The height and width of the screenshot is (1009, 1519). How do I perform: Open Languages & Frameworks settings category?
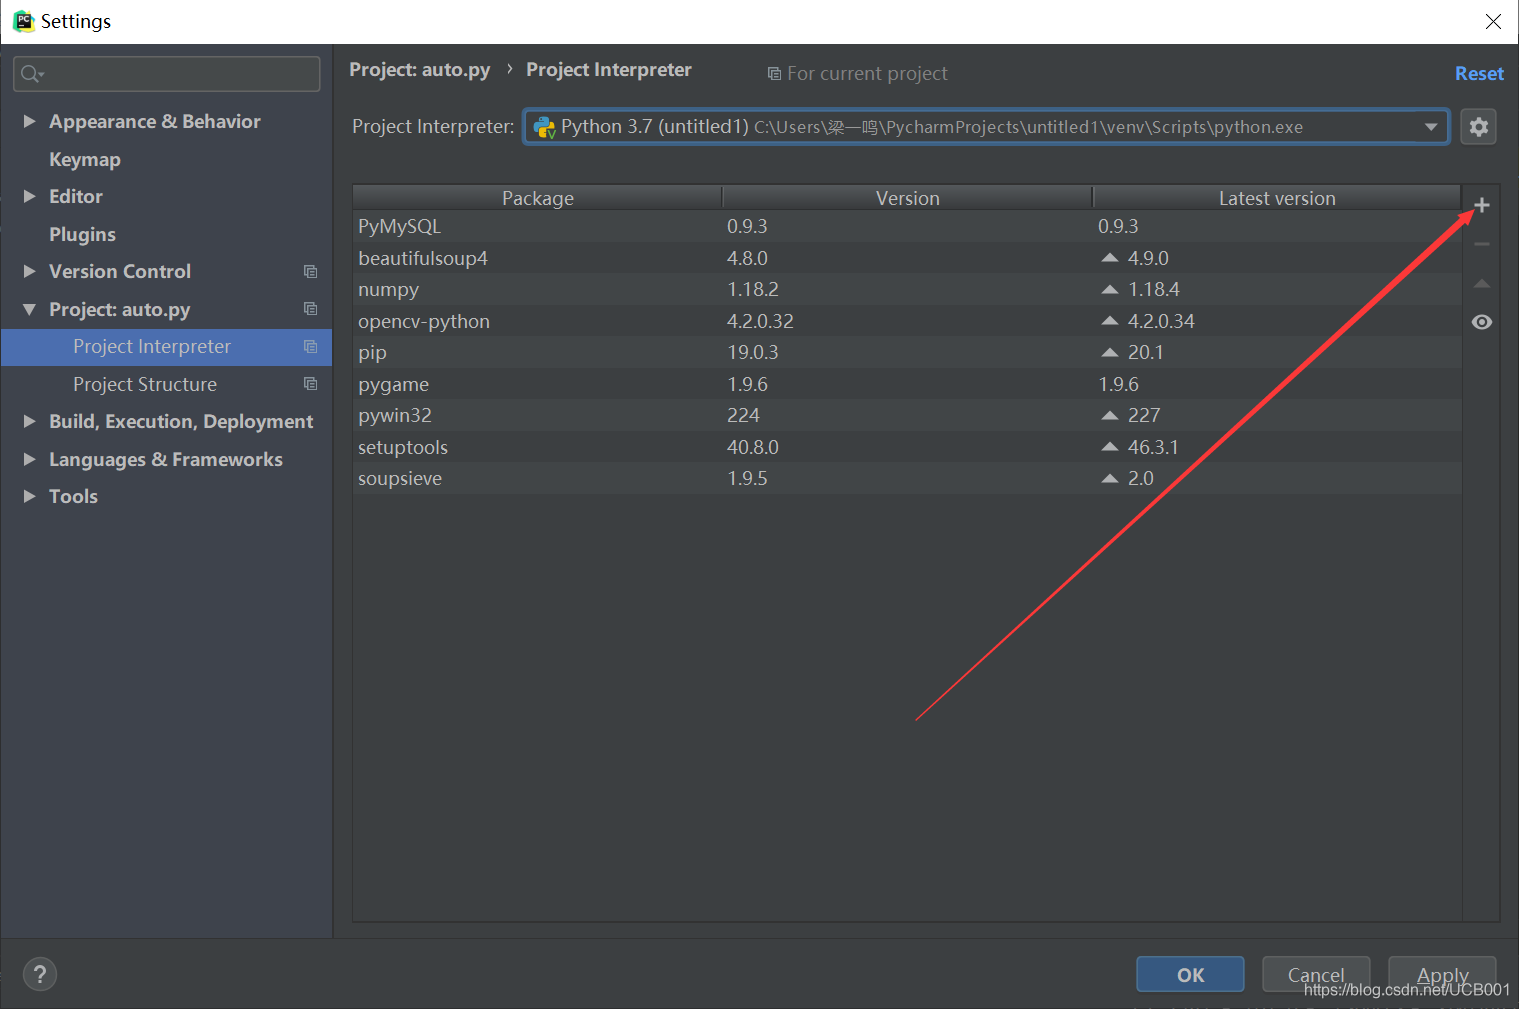pos(166,459)
